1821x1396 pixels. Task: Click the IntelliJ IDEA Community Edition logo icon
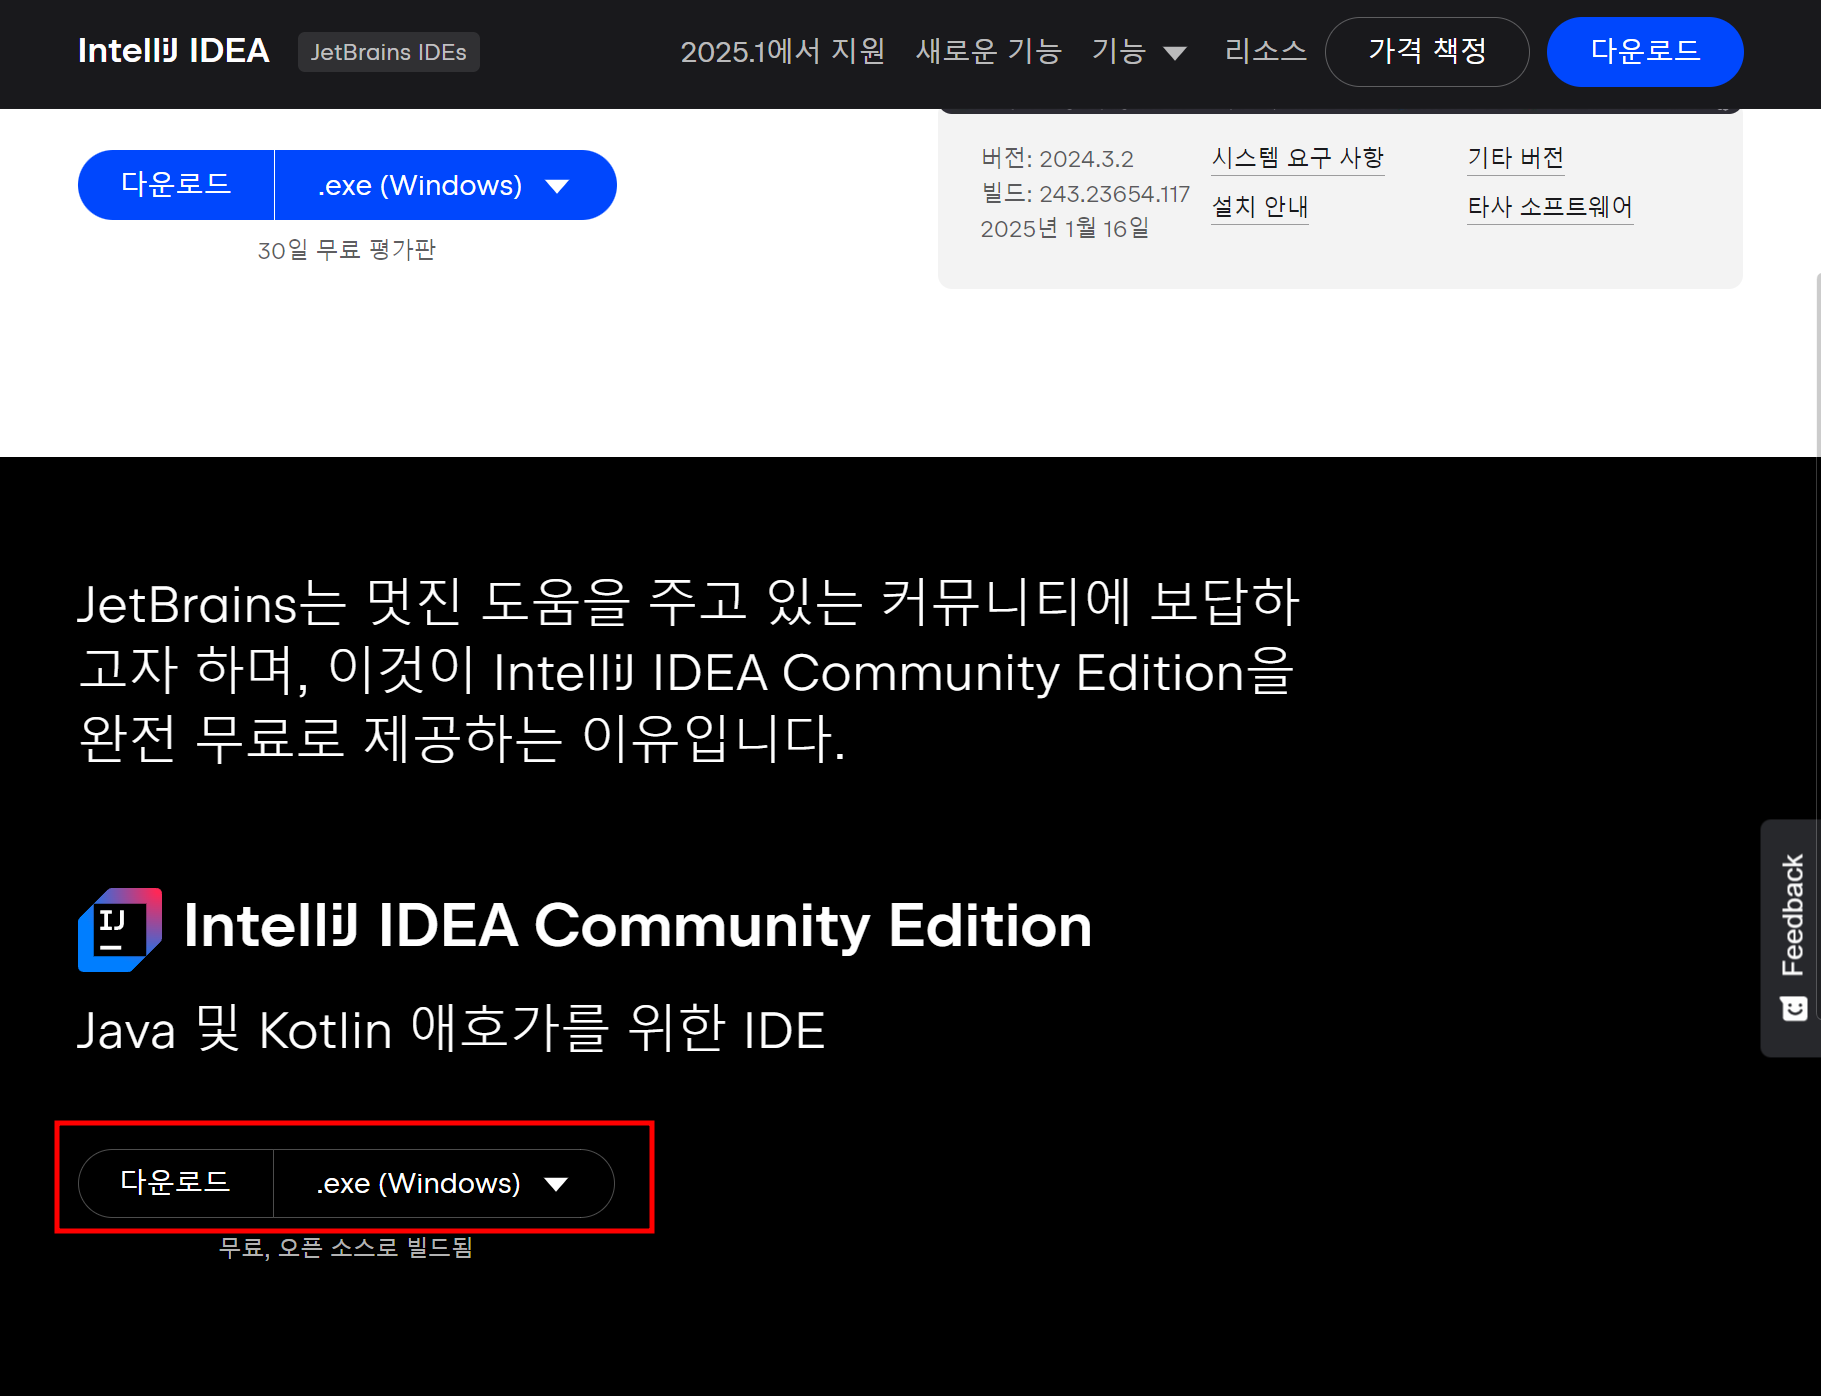pyautogui.click(x=120, y=929)
